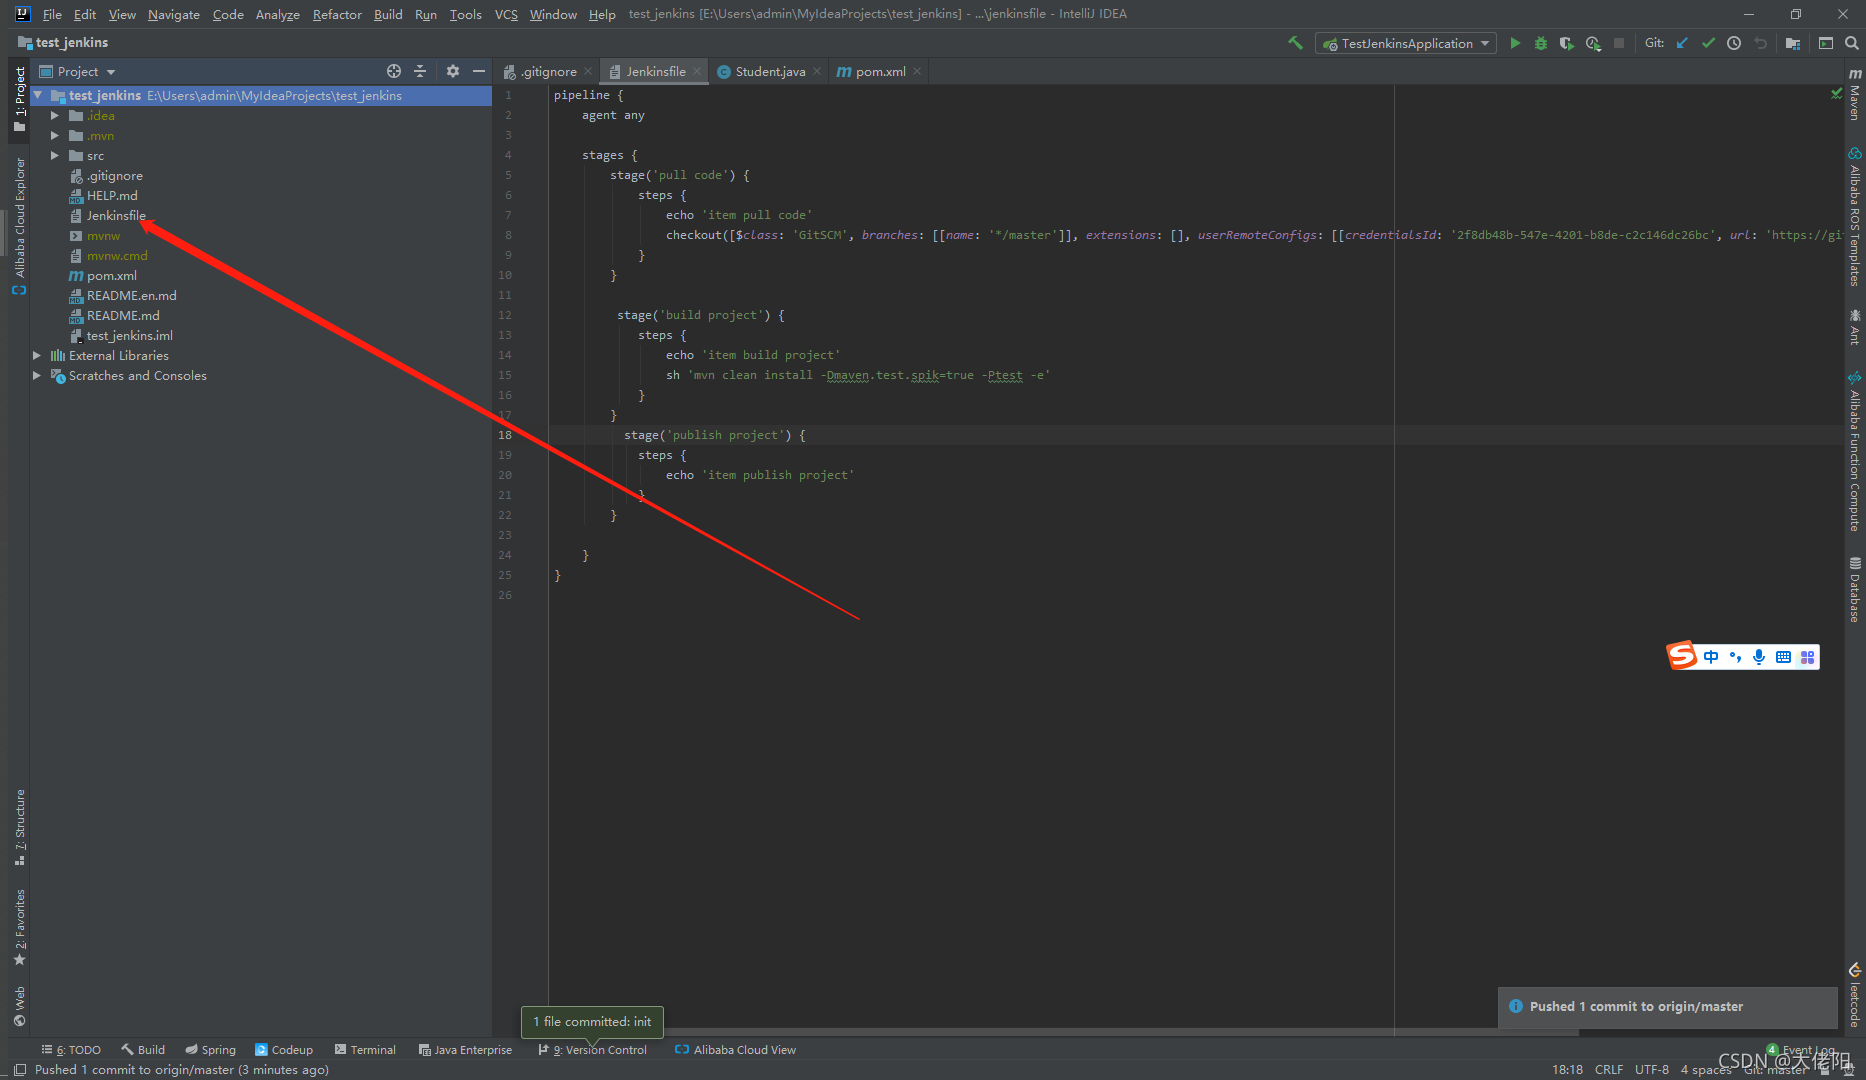1866x1080 pixels.
Task: Open Build tool window button
Action: point(143,1050)
